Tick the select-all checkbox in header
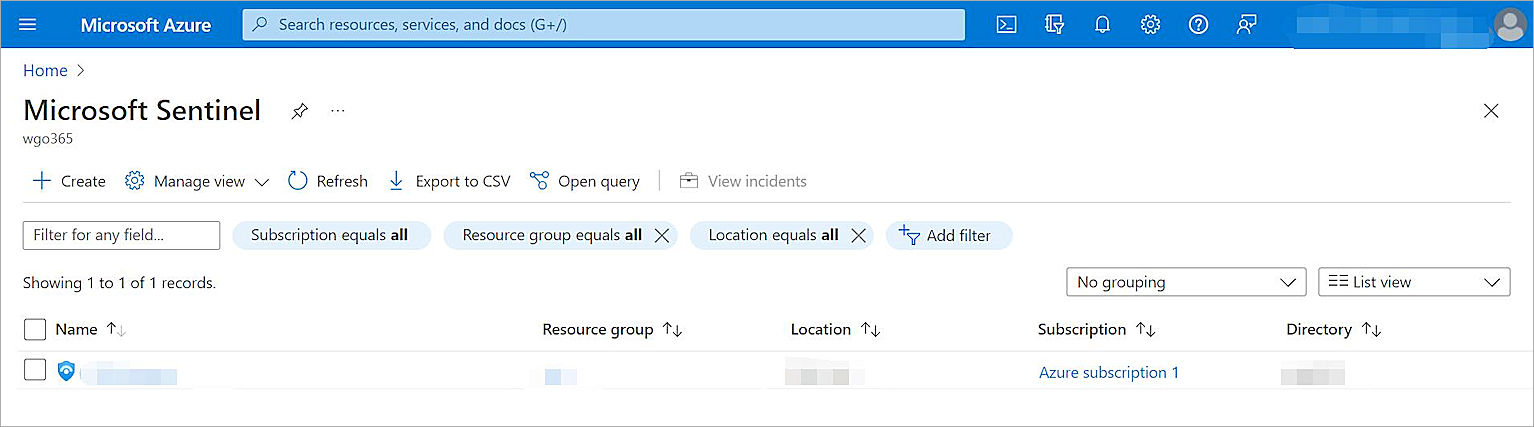This screenshot has height=427, width=1534. 35,329
